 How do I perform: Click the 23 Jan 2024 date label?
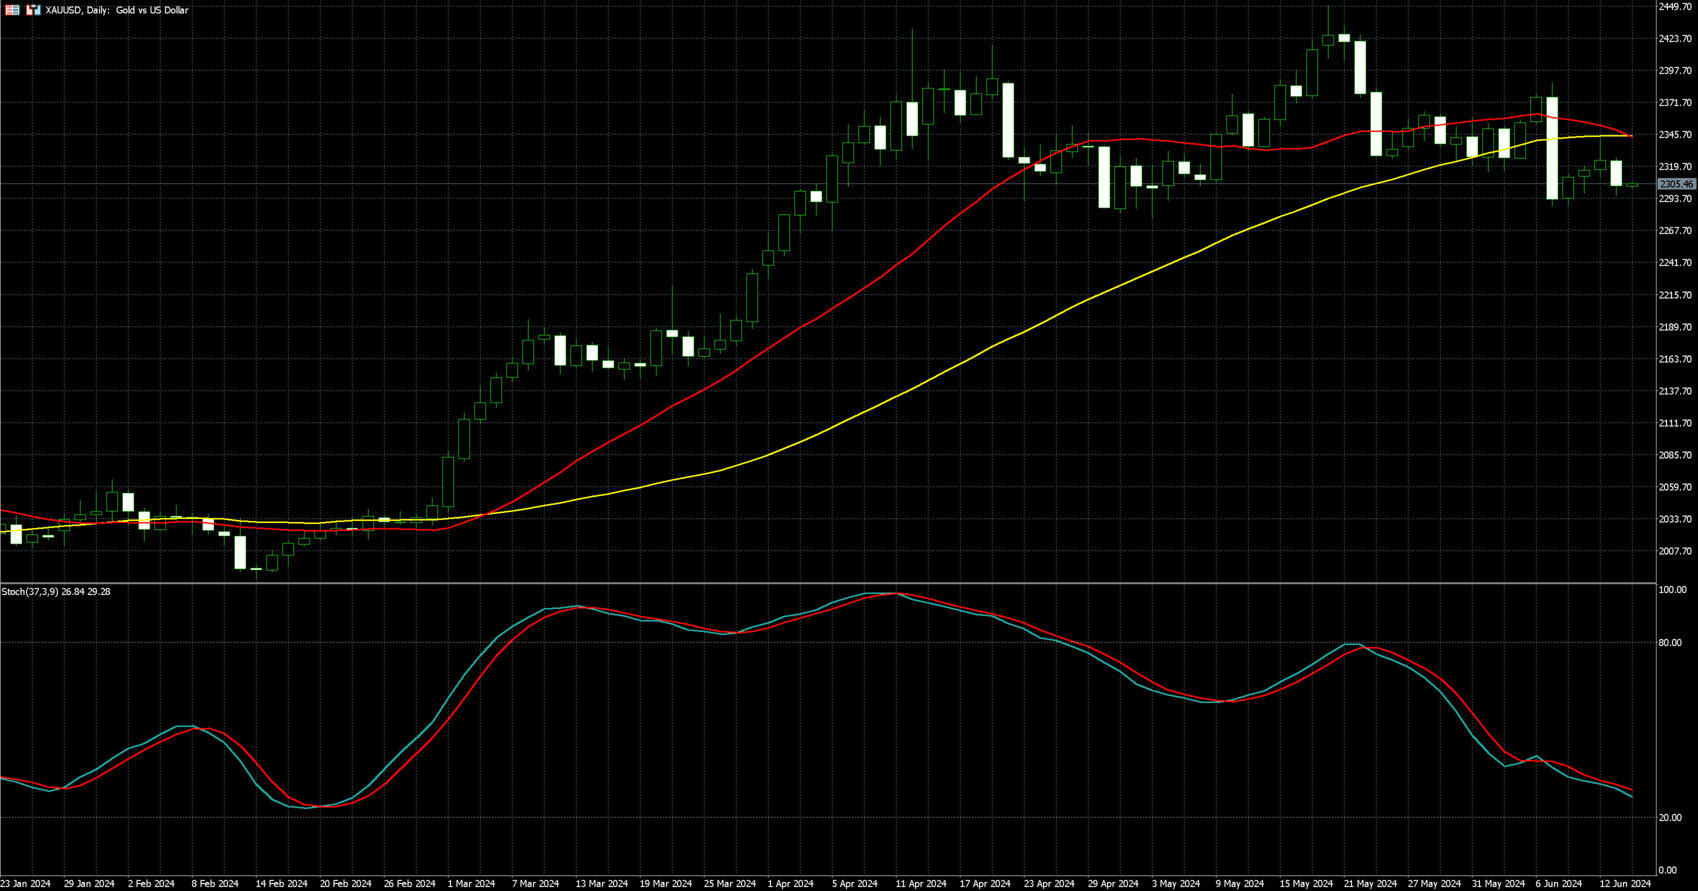point(26,884)
